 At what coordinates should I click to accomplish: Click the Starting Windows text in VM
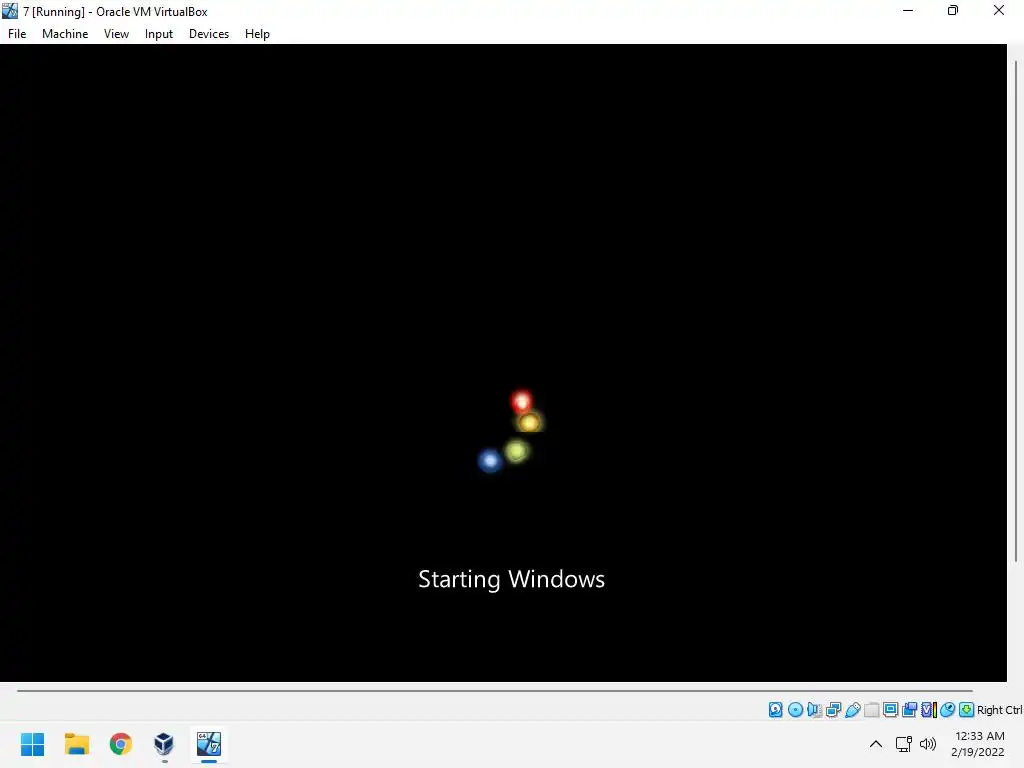[511, 580]
